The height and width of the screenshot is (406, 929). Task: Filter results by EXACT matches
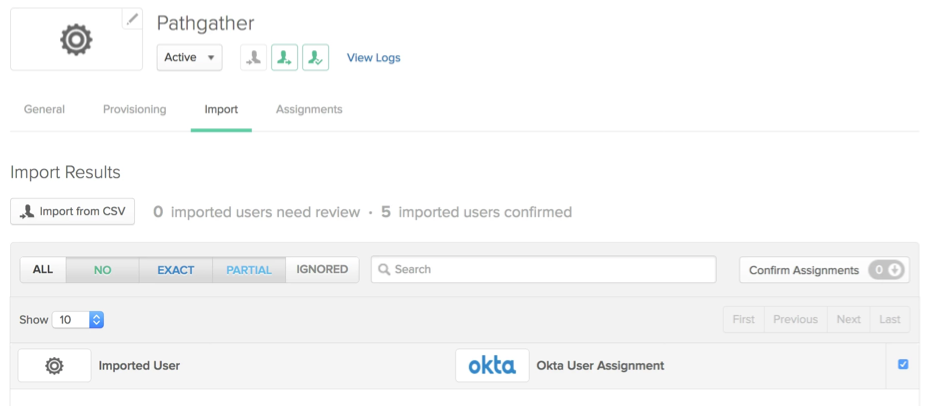click(176, 270)
